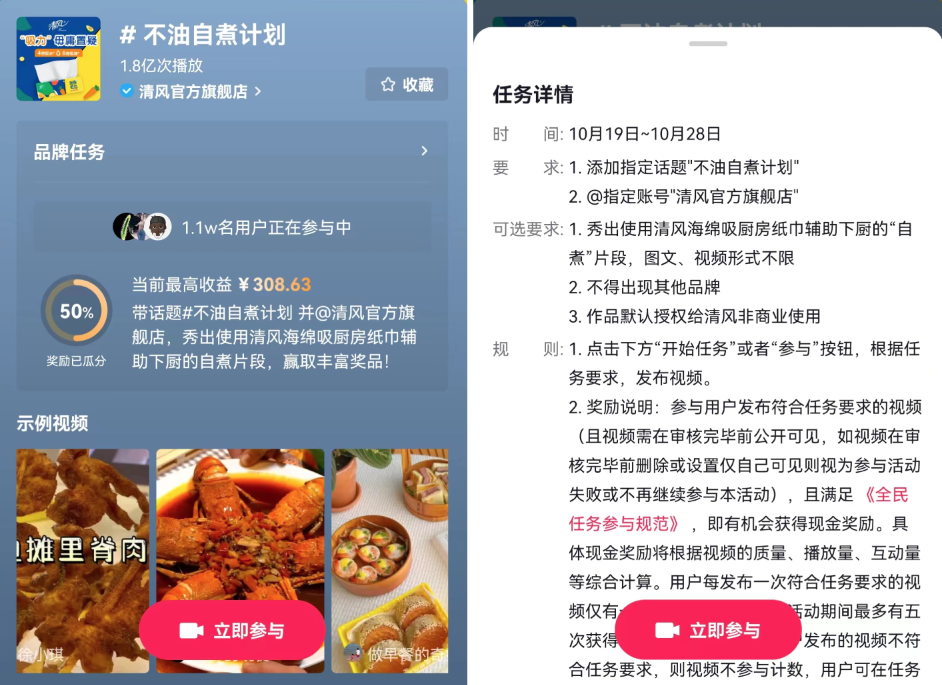Image resolution: width=942 pixels, height=685 pixels.
Task: Open 清风官方旗舰店 via the arrow
Action: point(258,91)
